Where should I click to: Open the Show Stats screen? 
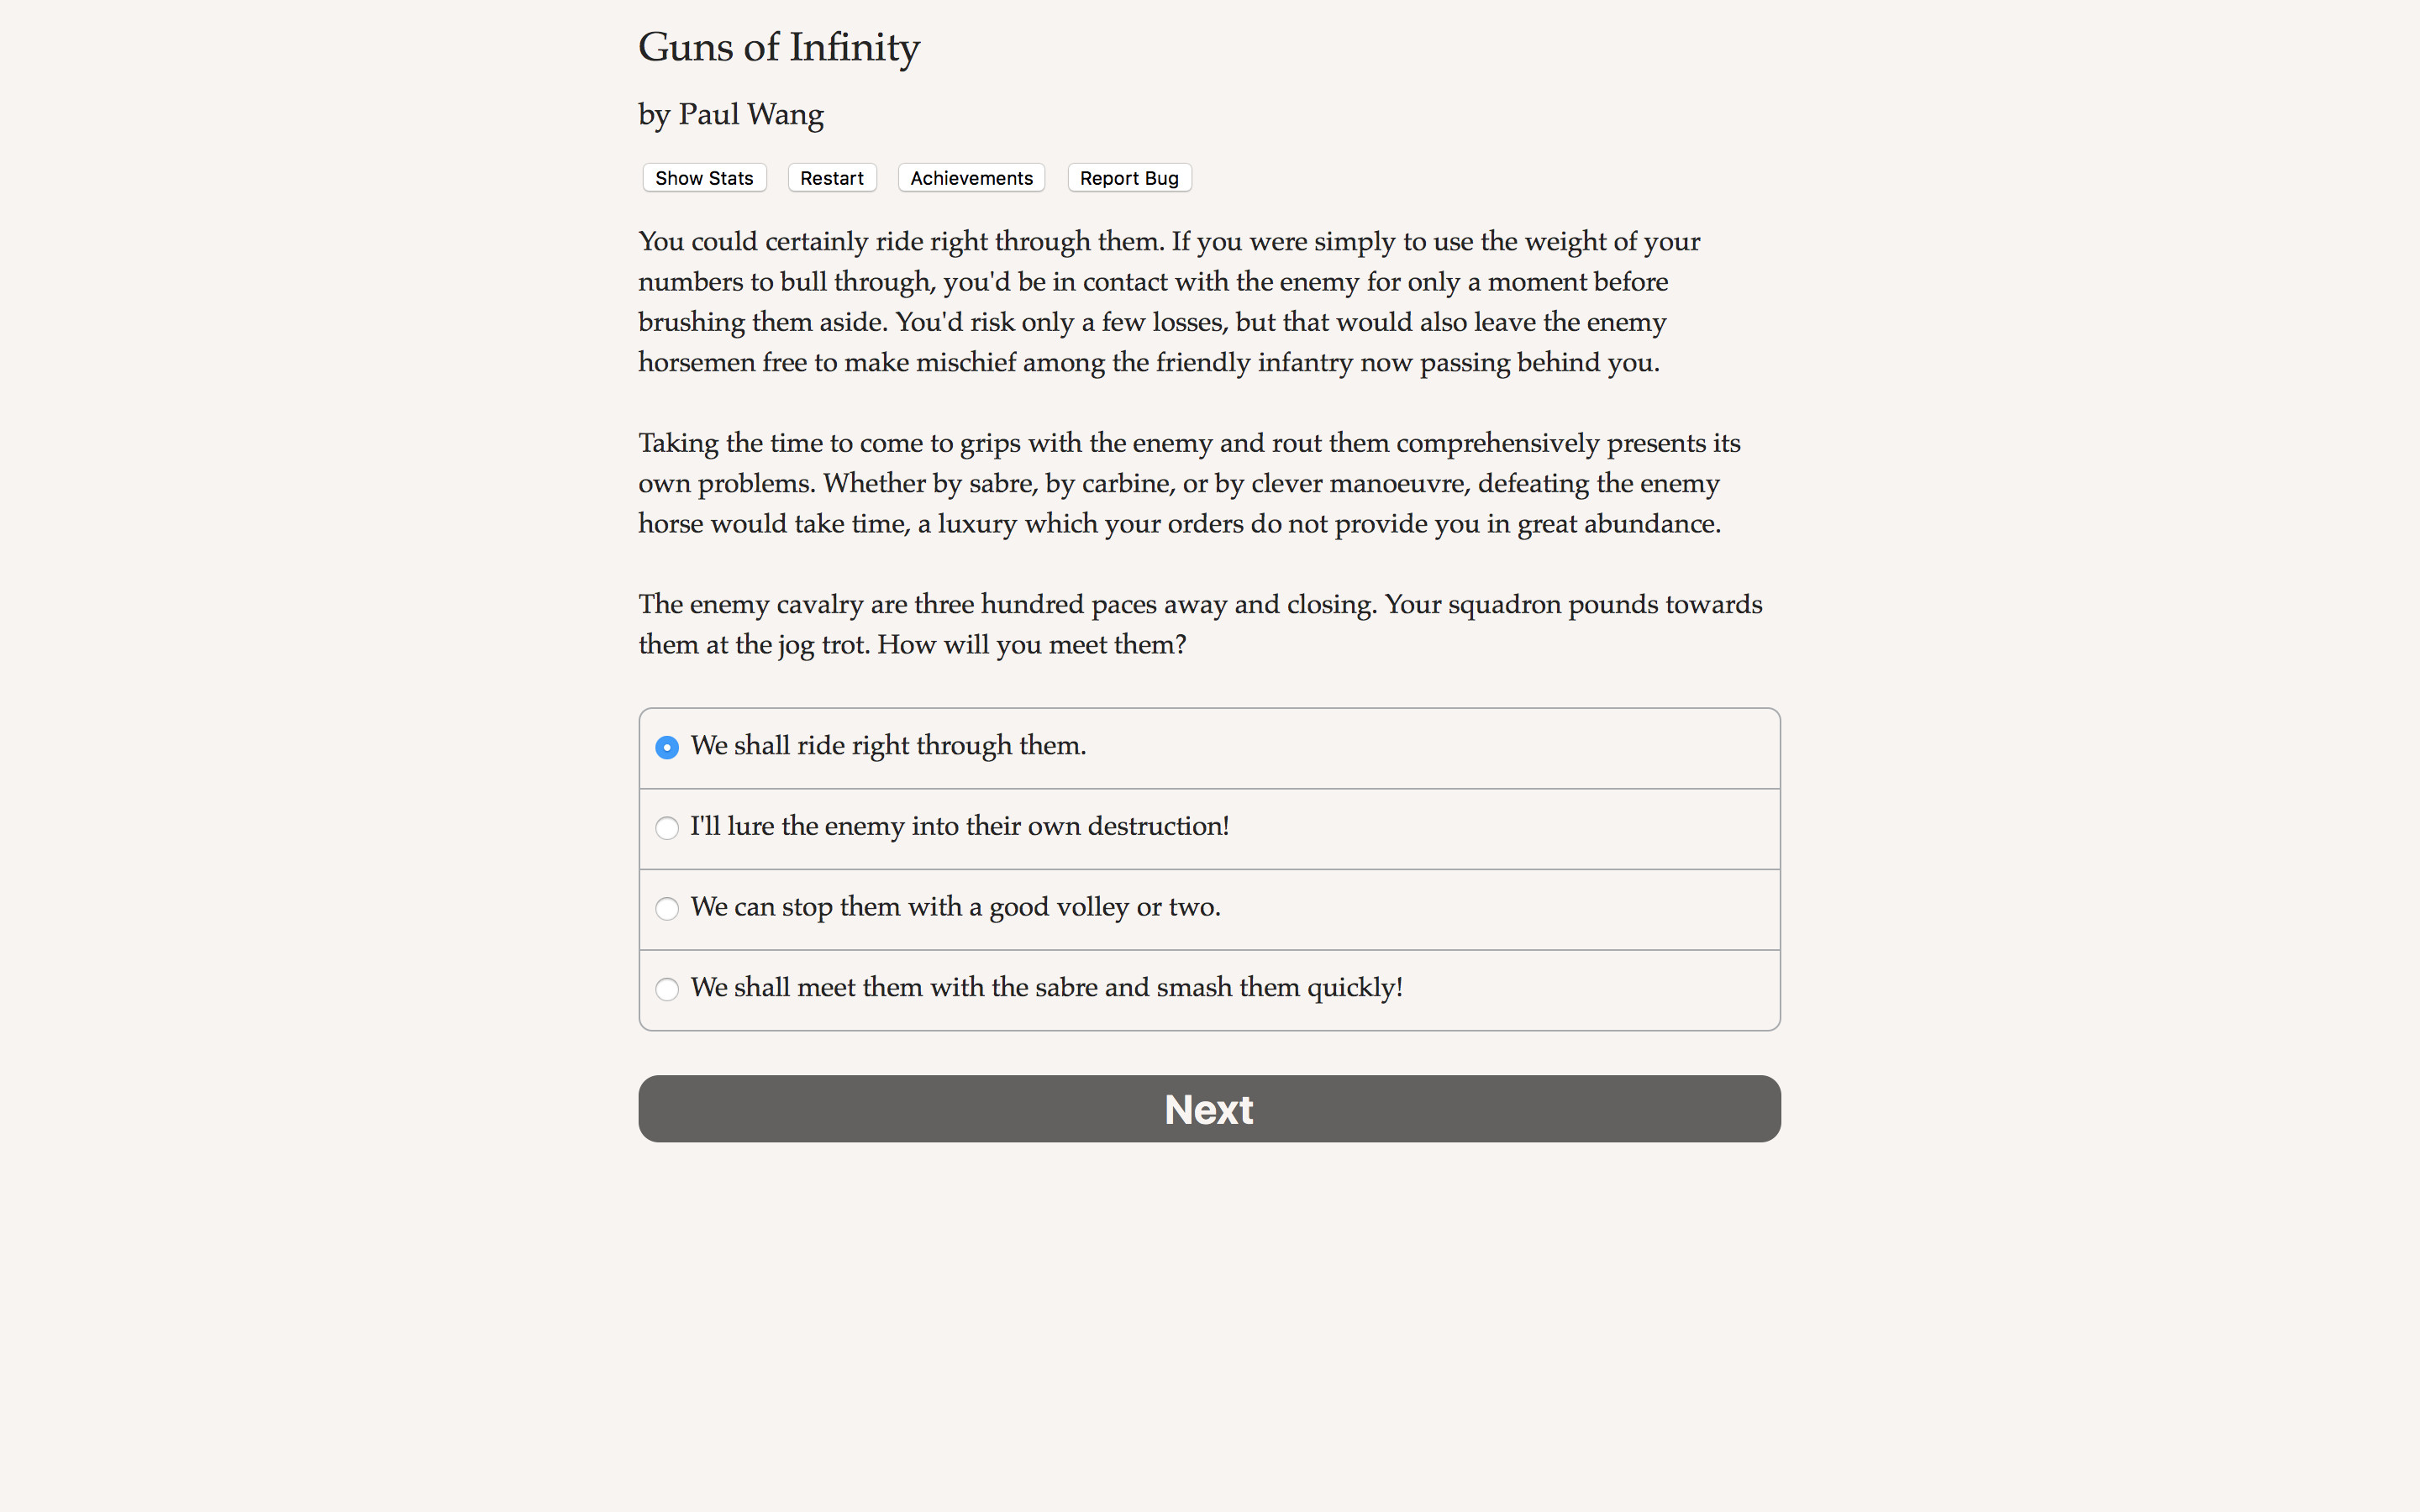click(704, 178)
